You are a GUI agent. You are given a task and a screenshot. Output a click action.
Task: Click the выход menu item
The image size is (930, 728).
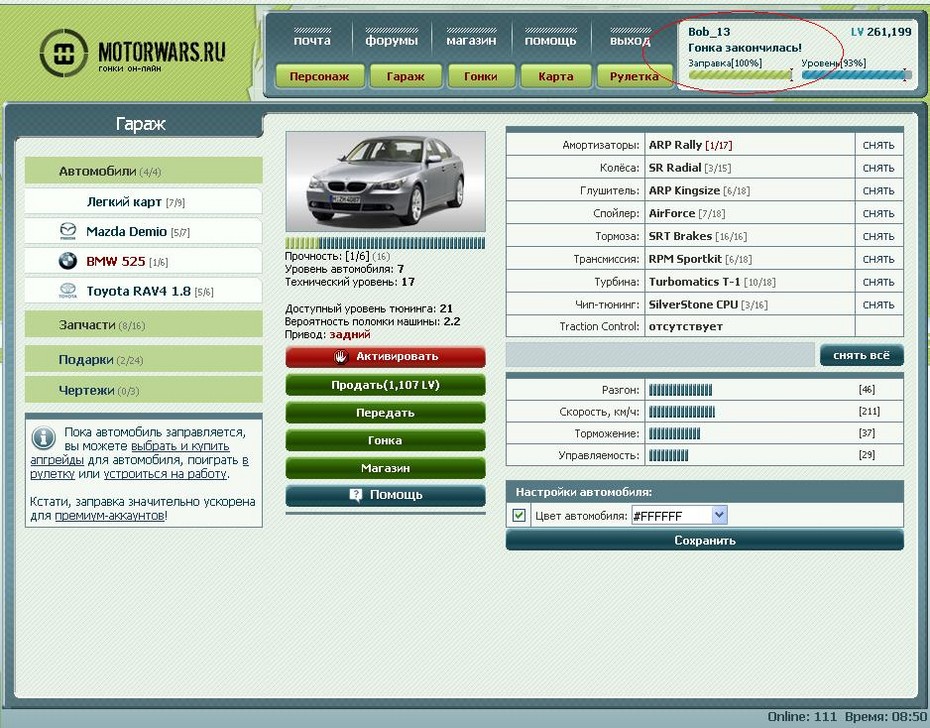click(x=630, y=40)
